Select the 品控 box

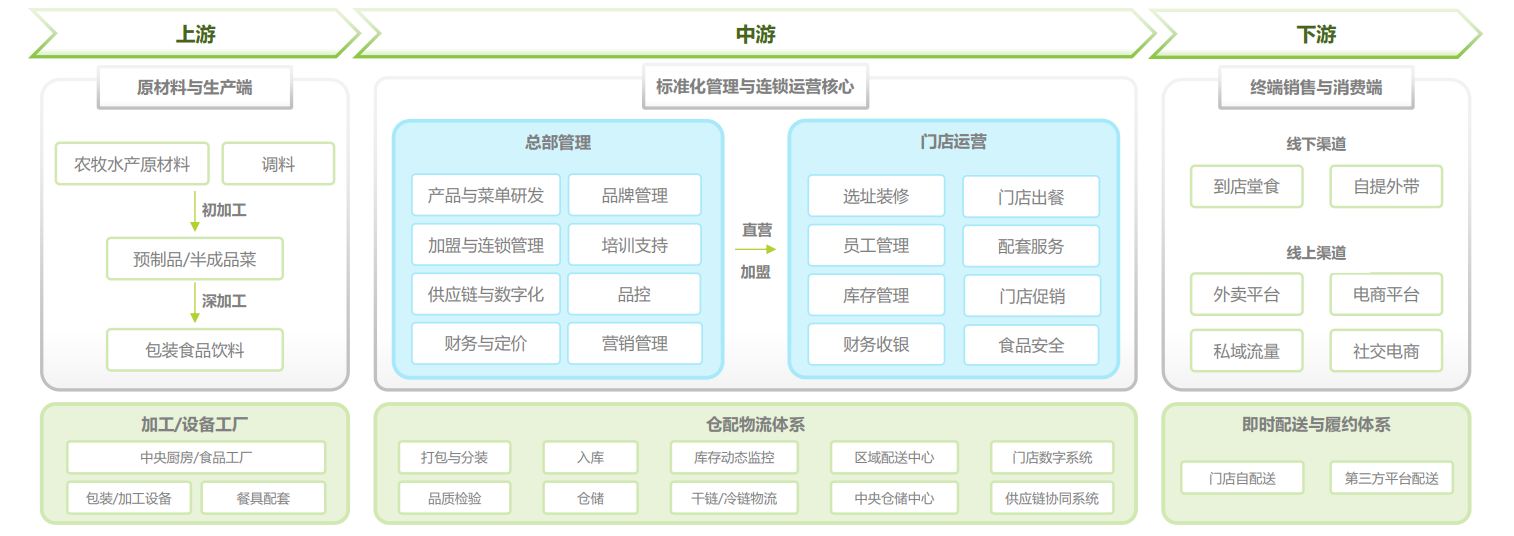pos(634,294)
